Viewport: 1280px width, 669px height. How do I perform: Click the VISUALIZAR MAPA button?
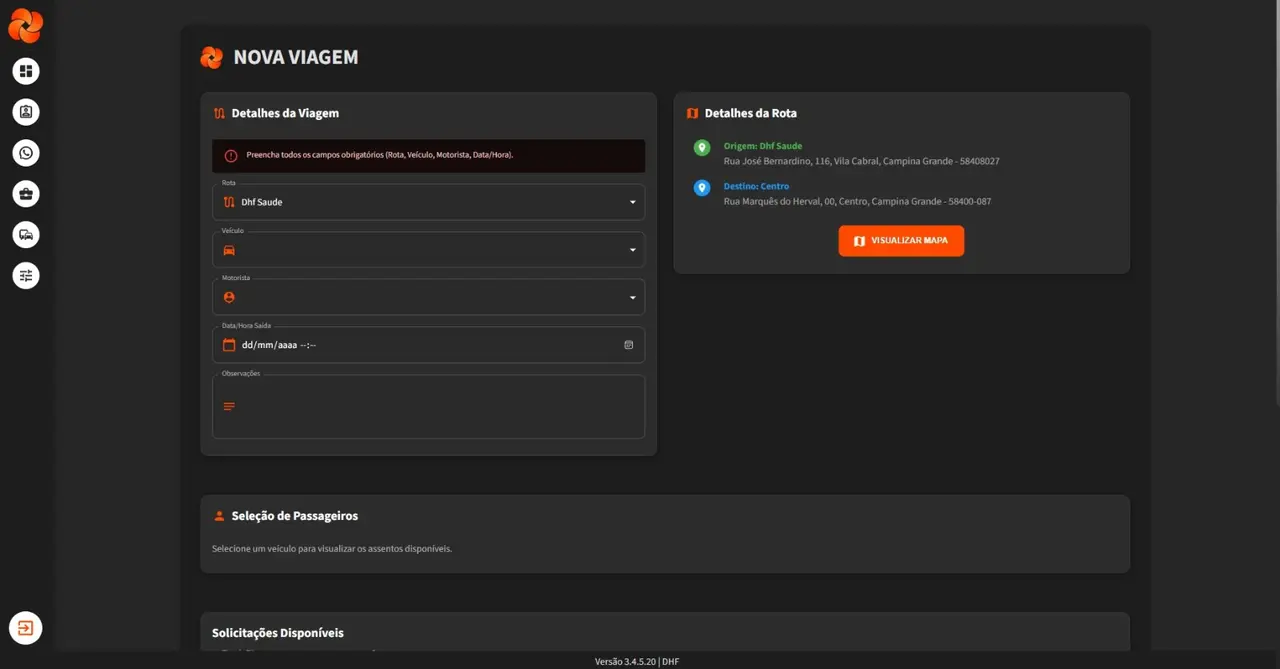pyautogui.click(x=901, y=241)
